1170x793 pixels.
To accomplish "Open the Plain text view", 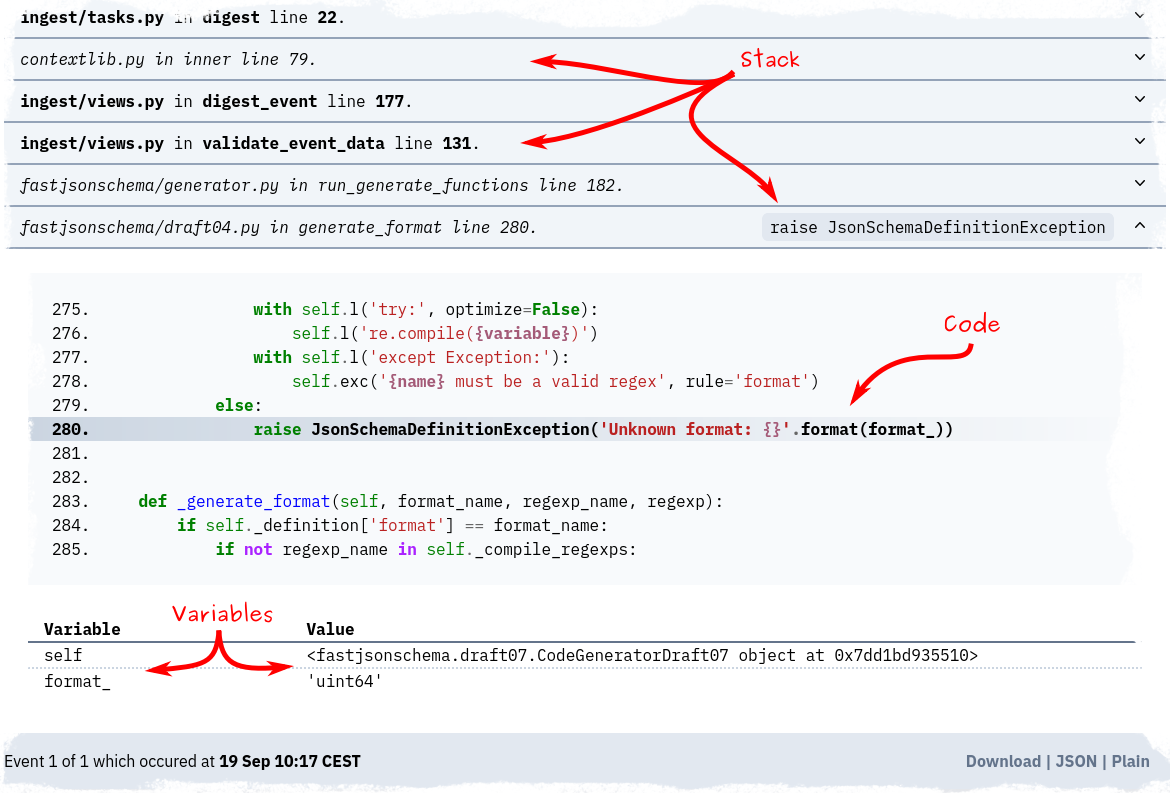I will [1130, 761].
